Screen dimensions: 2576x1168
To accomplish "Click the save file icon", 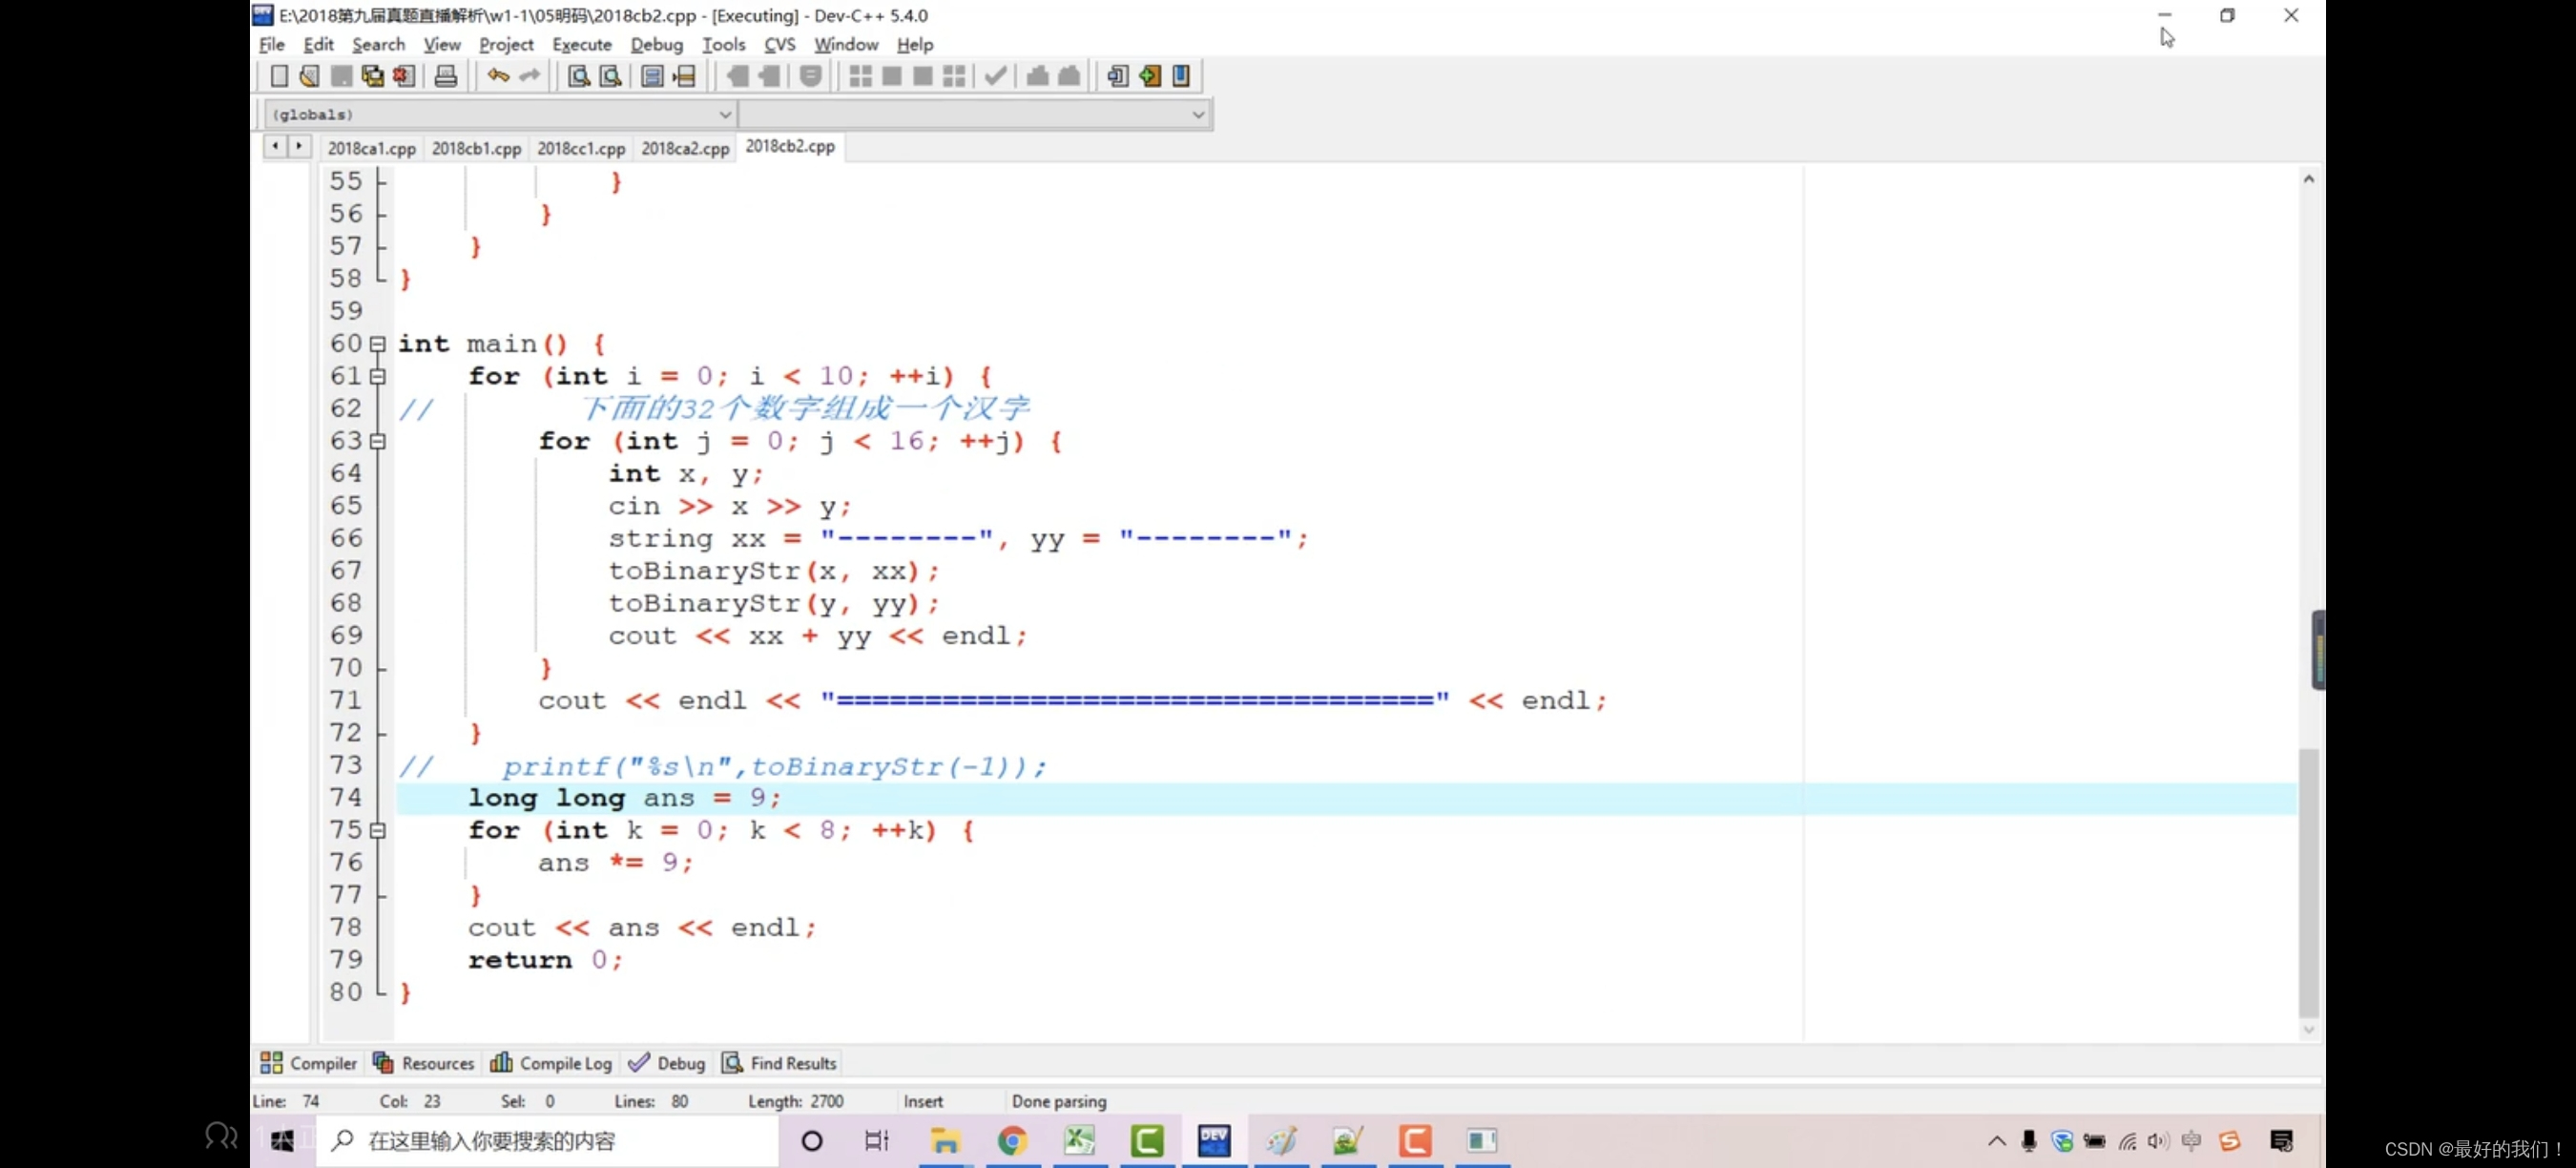I will pyautogui.click(x=340, y=75).
